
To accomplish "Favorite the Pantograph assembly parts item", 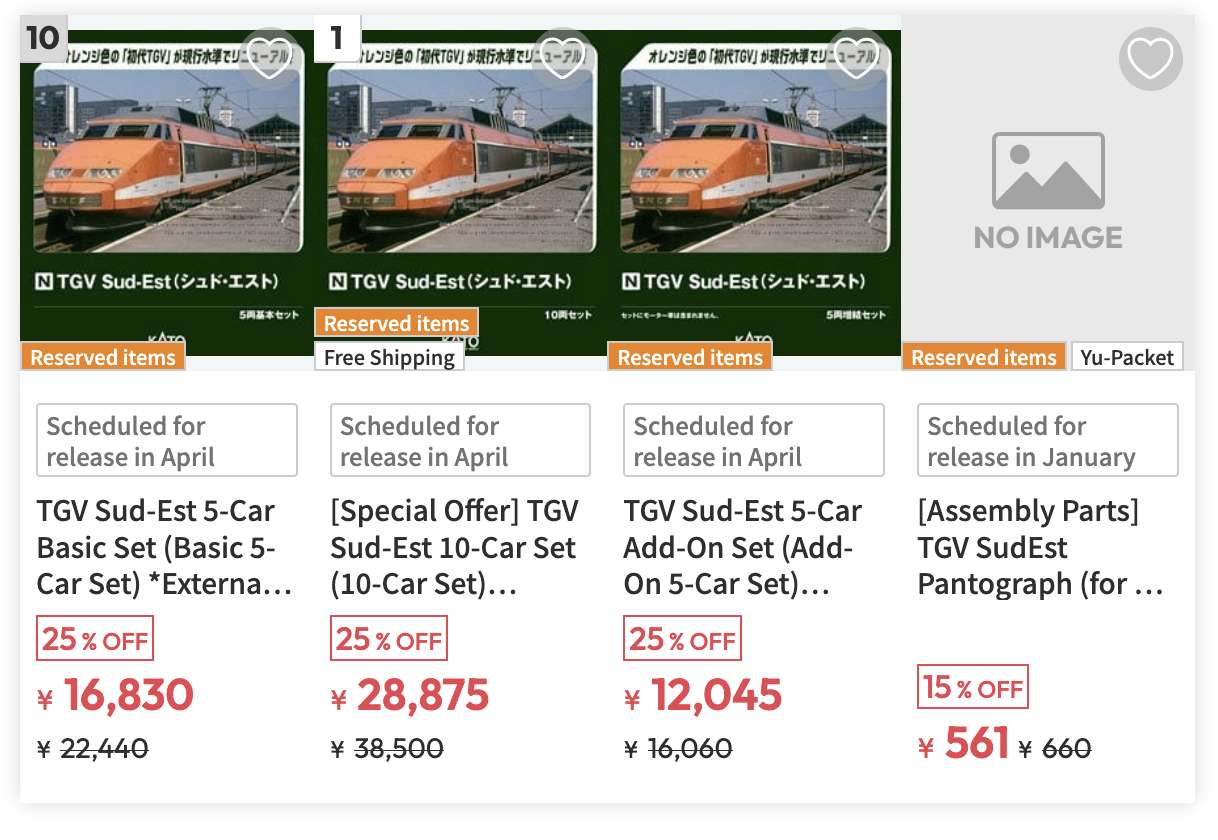I will pyautogui.click(x=1150, y=59).
